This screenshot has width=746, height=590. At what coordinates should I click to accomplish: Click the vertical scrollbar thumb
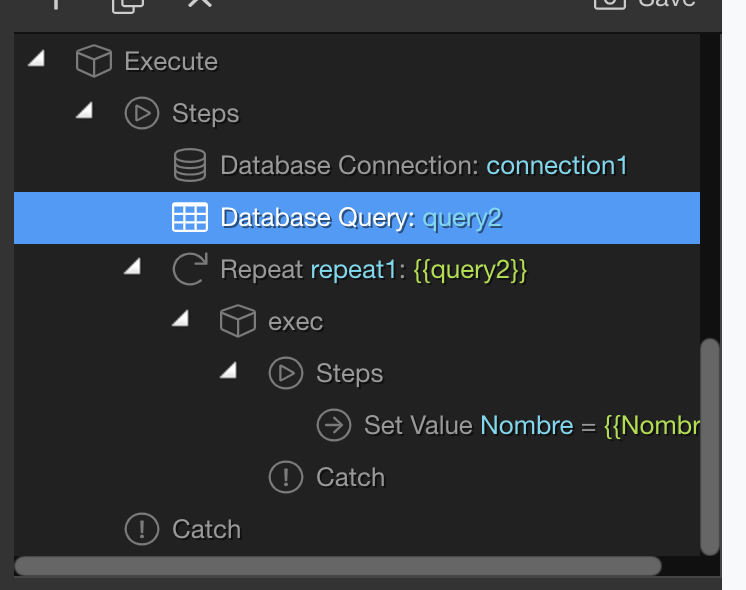[x=710, y=447]
